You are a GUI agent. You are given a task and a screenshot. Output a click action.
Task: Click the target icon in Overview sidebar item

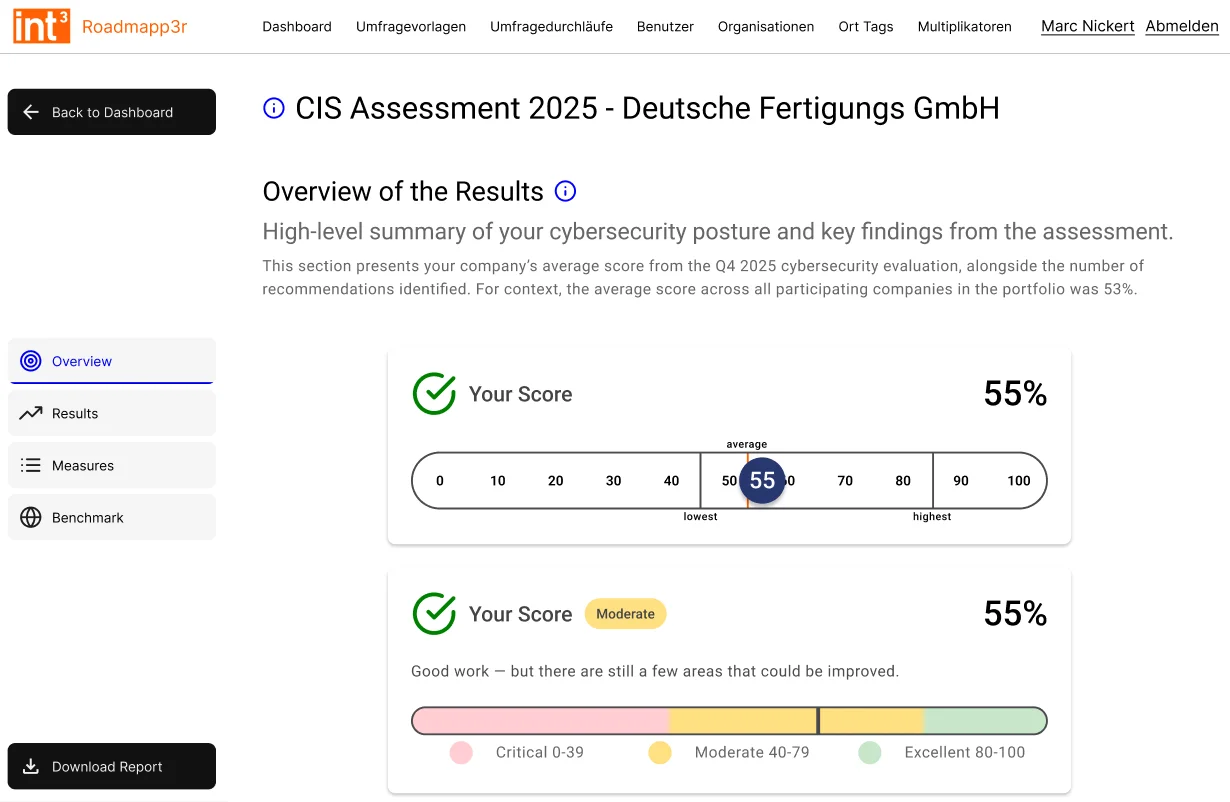point(31,361)
